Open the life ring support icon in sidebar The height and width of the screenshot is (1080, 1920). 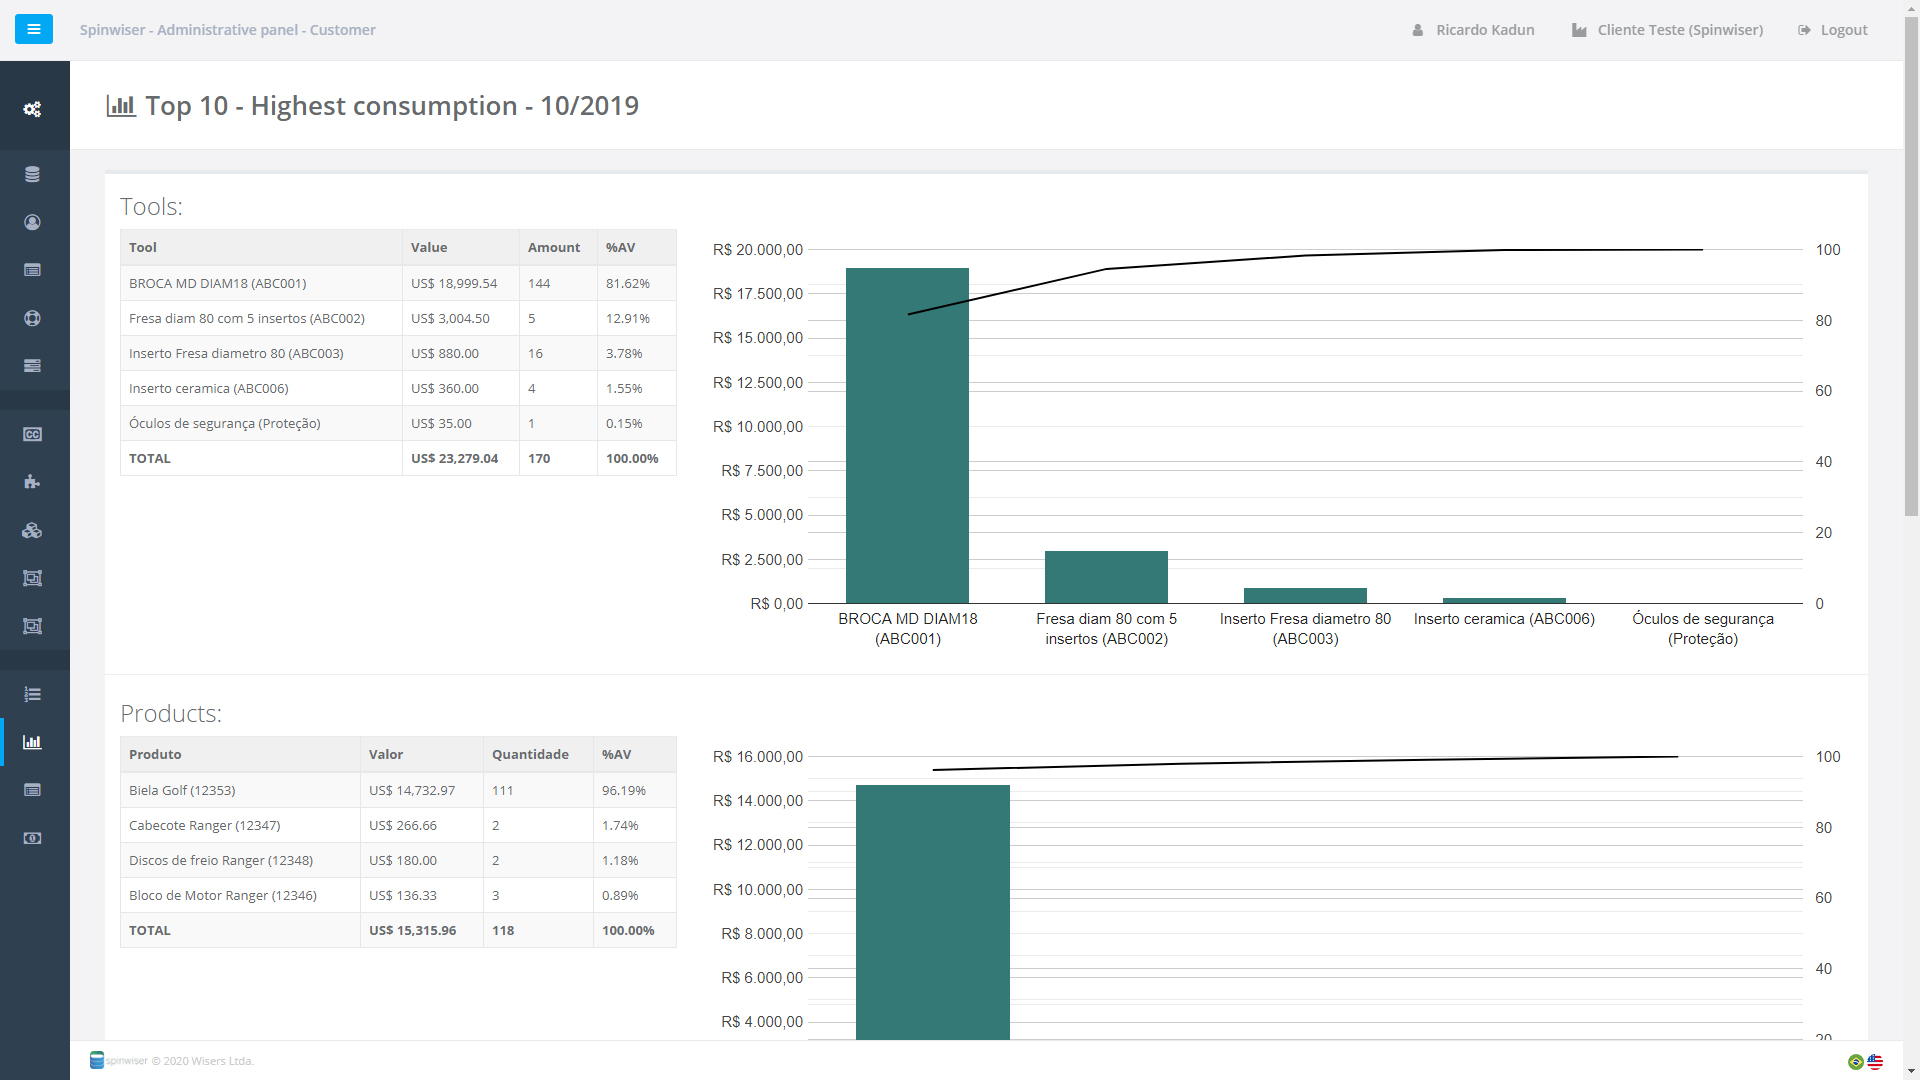pos(32,318)
